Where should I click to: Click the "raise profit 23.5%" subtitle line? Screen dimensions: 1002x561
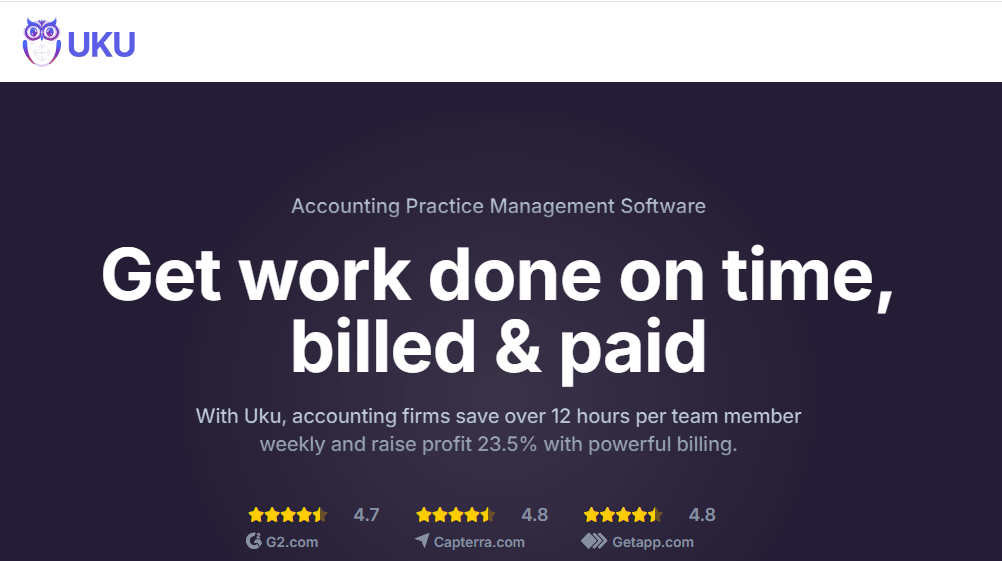tap(498, 443)
